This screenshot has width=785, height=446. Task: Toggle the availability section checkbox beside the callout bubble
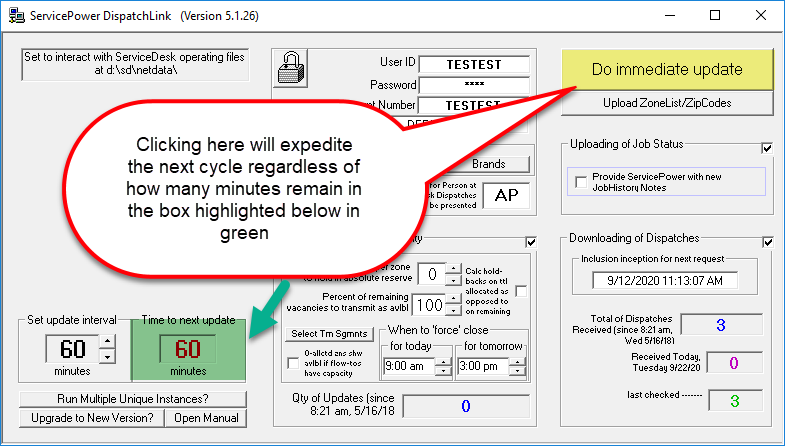click(531, 242)
